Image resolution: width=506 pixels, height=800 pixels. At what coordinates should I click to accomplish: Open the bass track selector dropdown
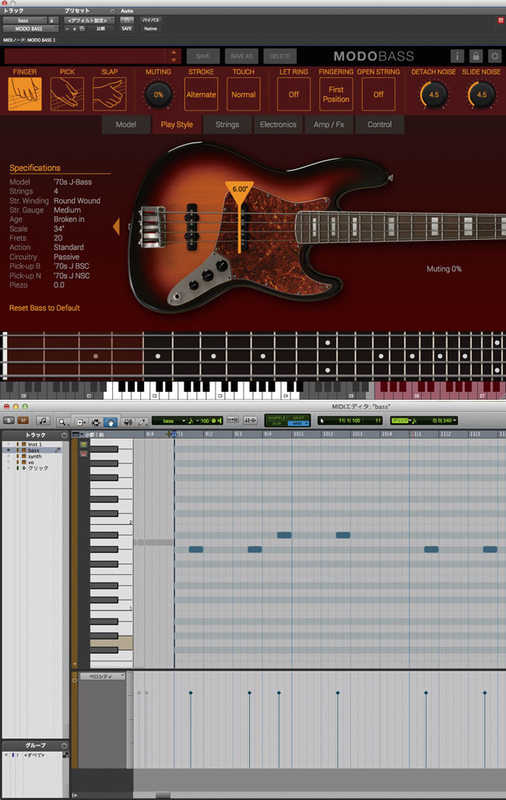point(24,20)
